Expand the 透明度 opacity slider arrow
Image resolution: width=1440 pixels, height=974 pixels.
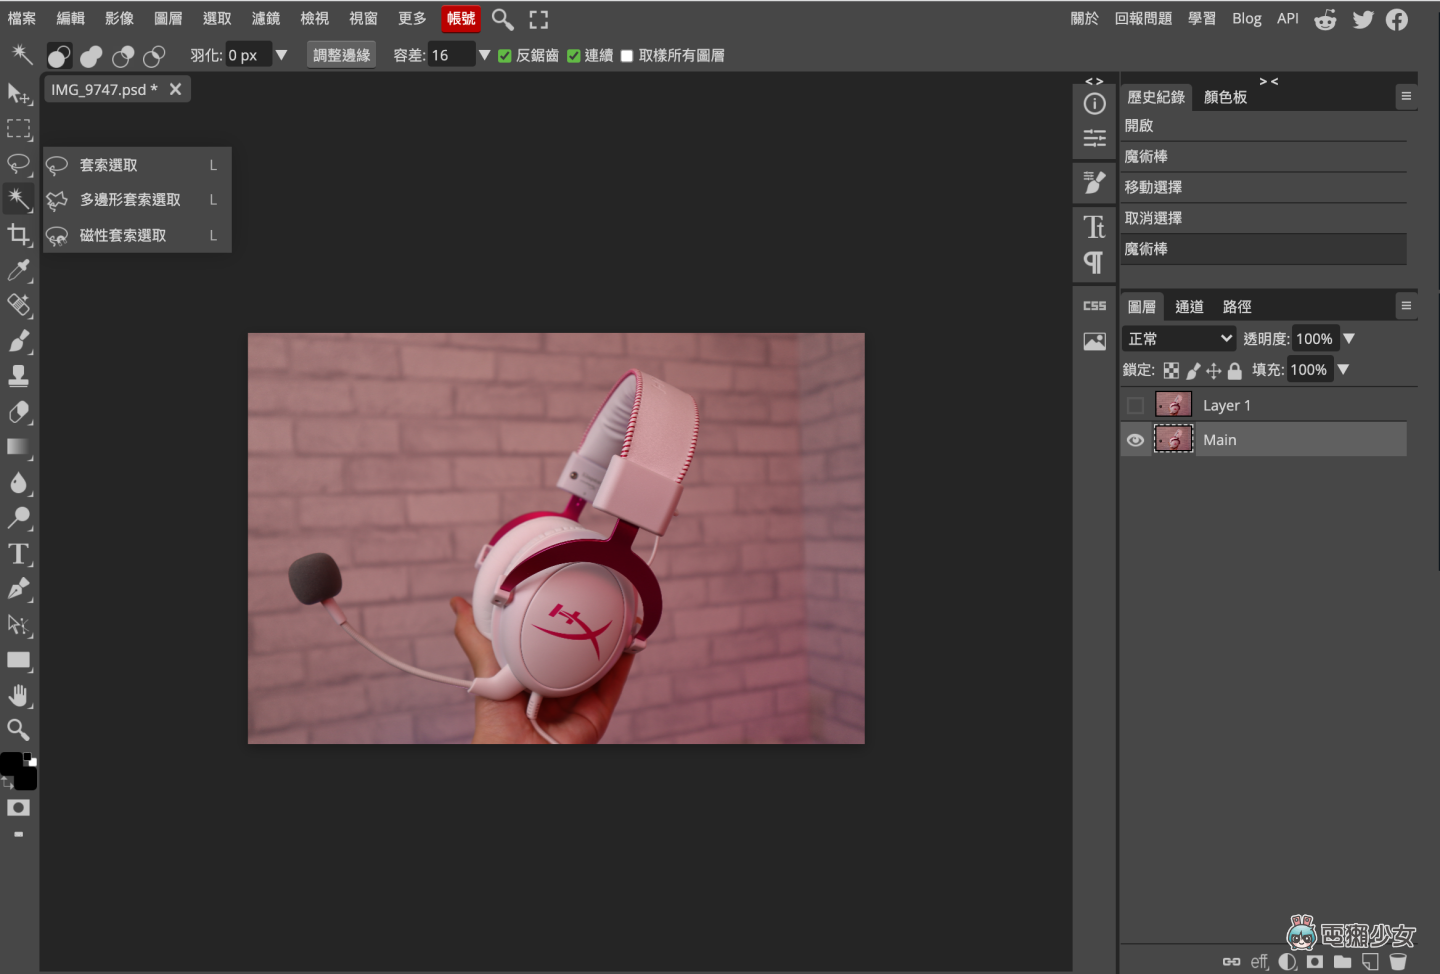pos(1349,339)
